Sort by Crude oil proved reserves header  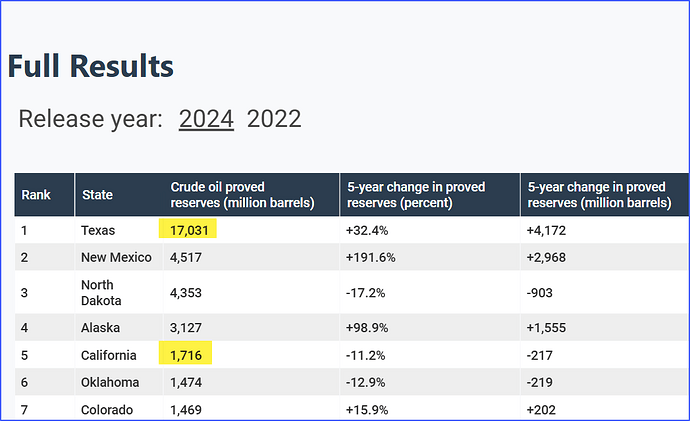[242, 195]
